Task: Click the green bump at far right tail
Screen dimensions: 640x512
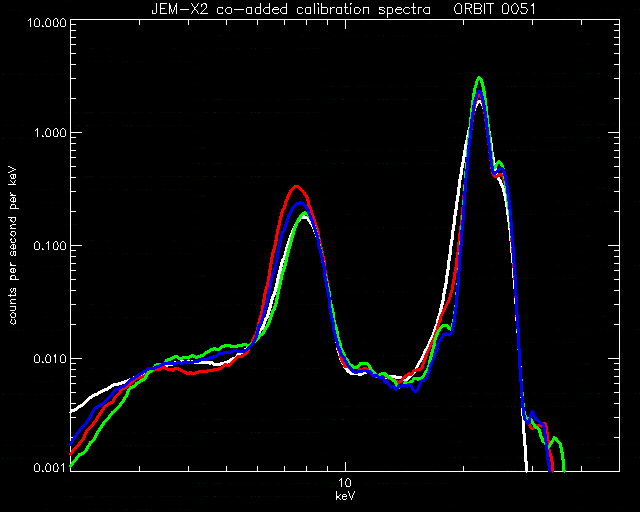Action: pos(556,440)
